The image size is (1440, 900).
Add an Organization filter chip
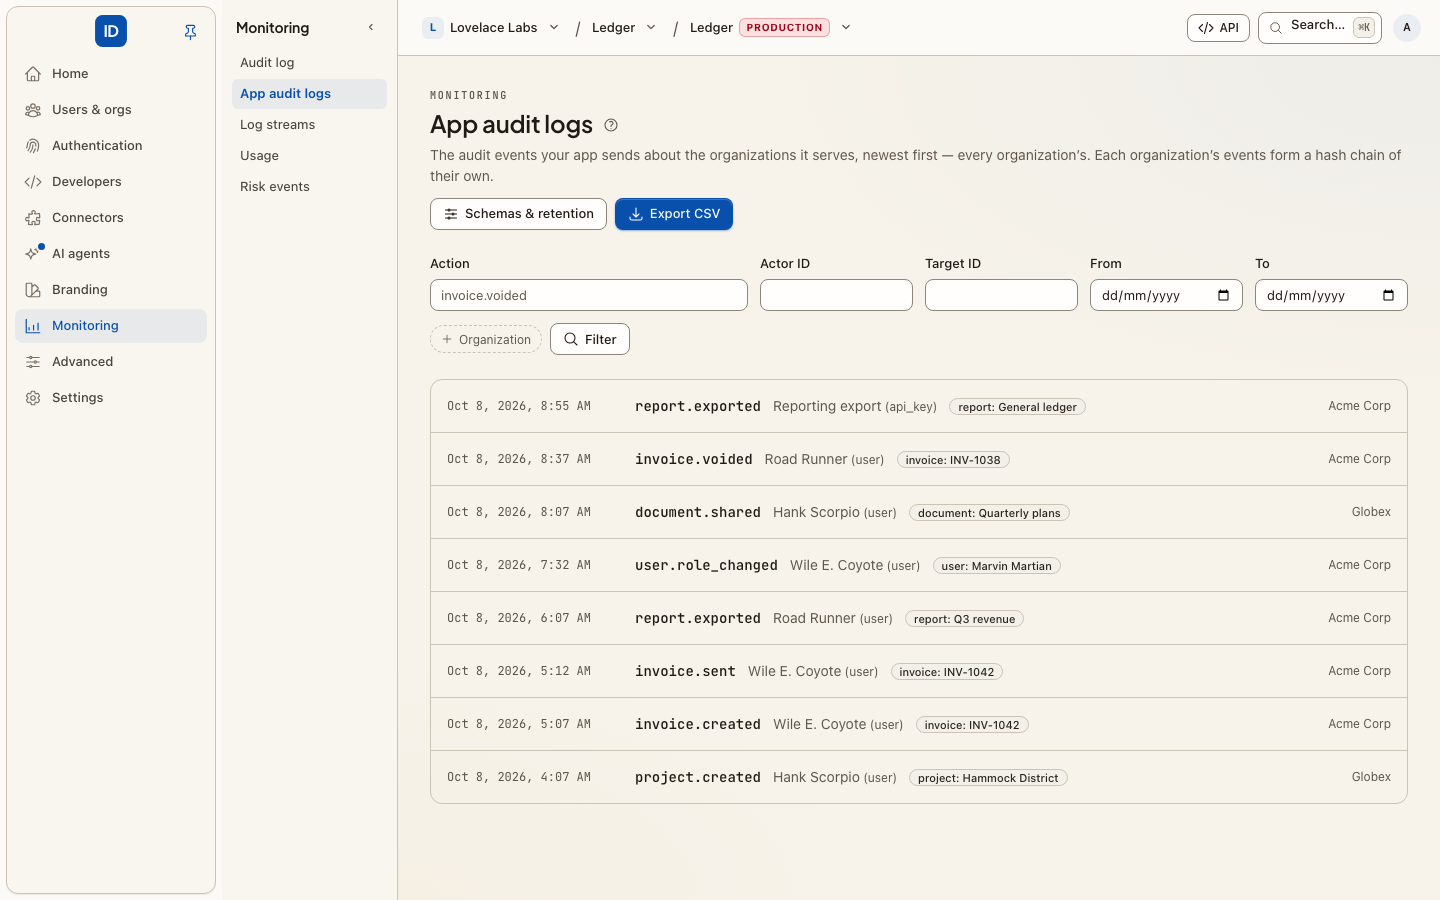pos(486,340)
